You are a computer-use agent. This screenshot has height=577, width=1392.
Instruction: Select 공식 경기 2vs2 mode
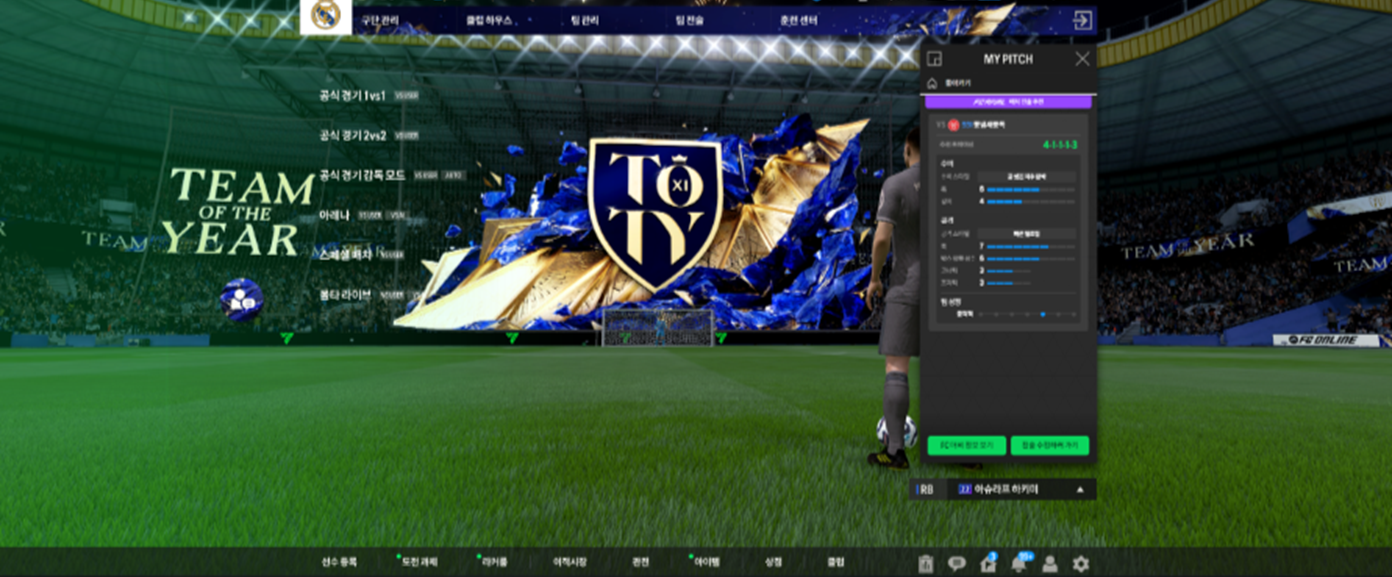click(x=353, y=135)
